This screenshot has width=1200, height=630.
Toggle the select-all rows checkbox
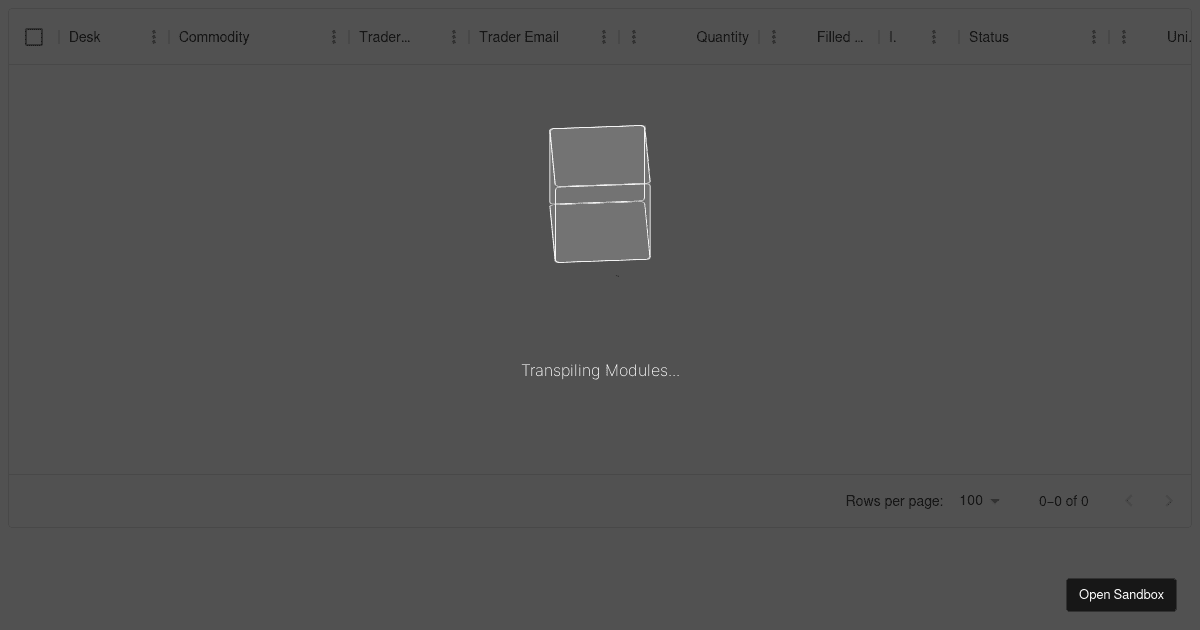[x=34, y=37]
